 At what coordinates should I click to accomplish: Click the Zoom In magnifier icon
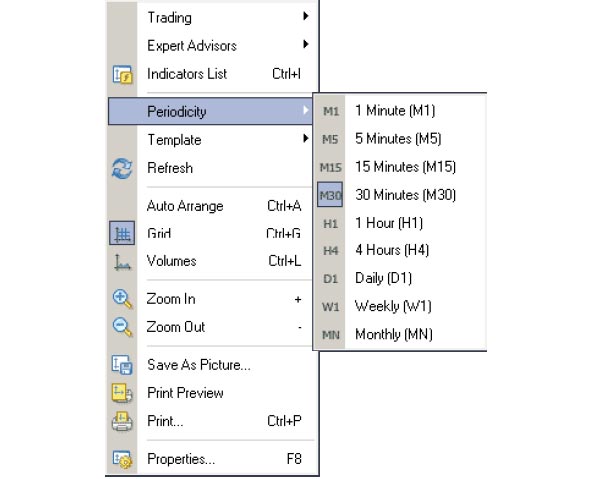click(x=122, y=299)
